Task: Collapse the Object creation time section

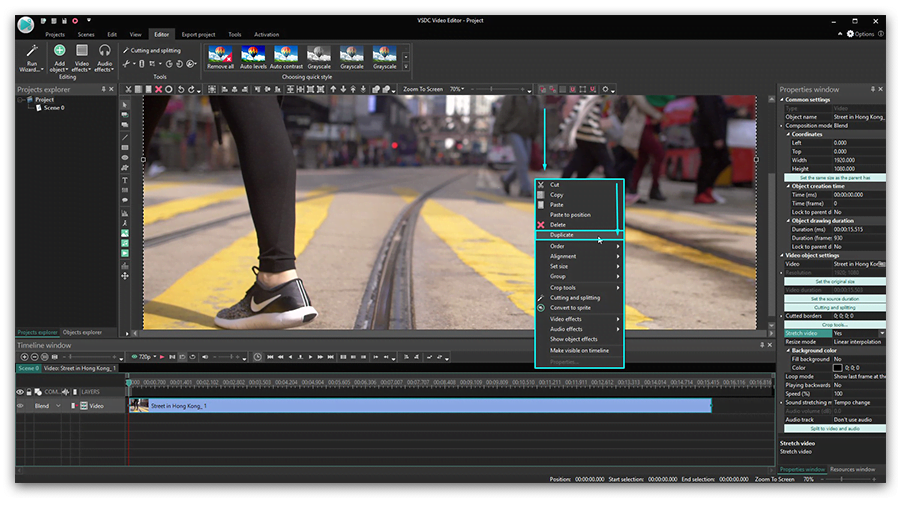Action: point(788,186)
